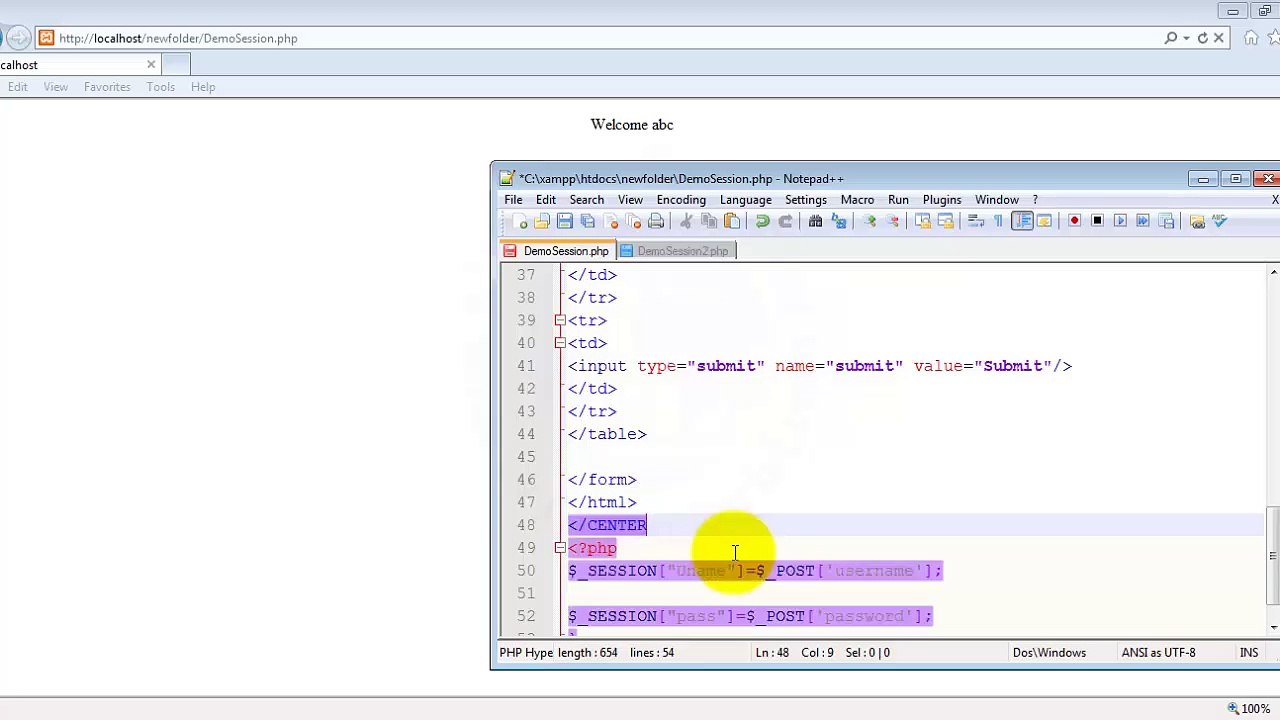
Task: Open Find with the binoculars icon
Action: pyautogui.click(x=815, y=221)
